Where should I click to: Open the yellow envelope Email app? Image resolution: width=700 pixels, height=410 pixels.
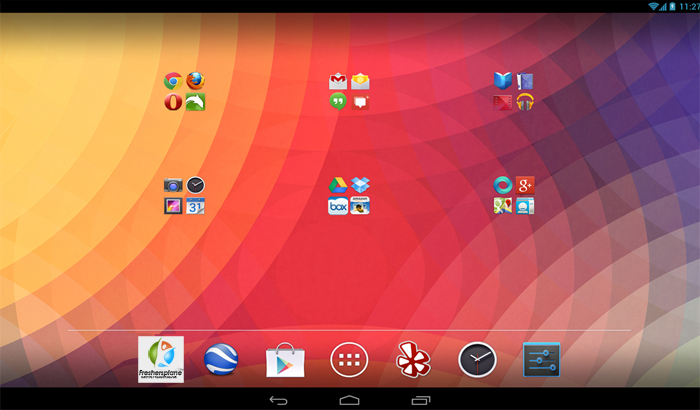(x=360, y=81)
